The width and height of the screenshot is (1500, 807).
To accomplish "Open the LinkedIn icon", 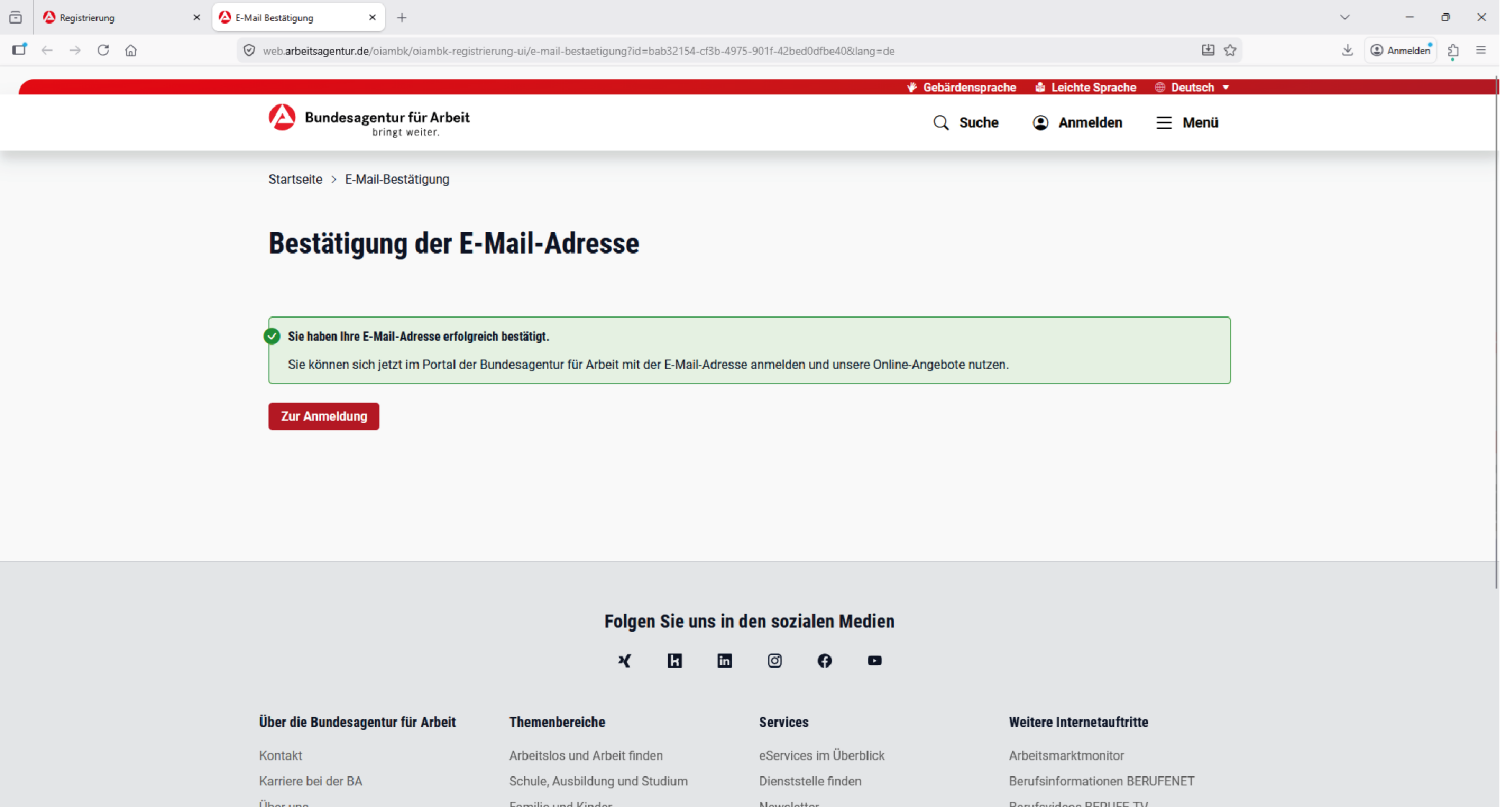I will tap(724, 660).
